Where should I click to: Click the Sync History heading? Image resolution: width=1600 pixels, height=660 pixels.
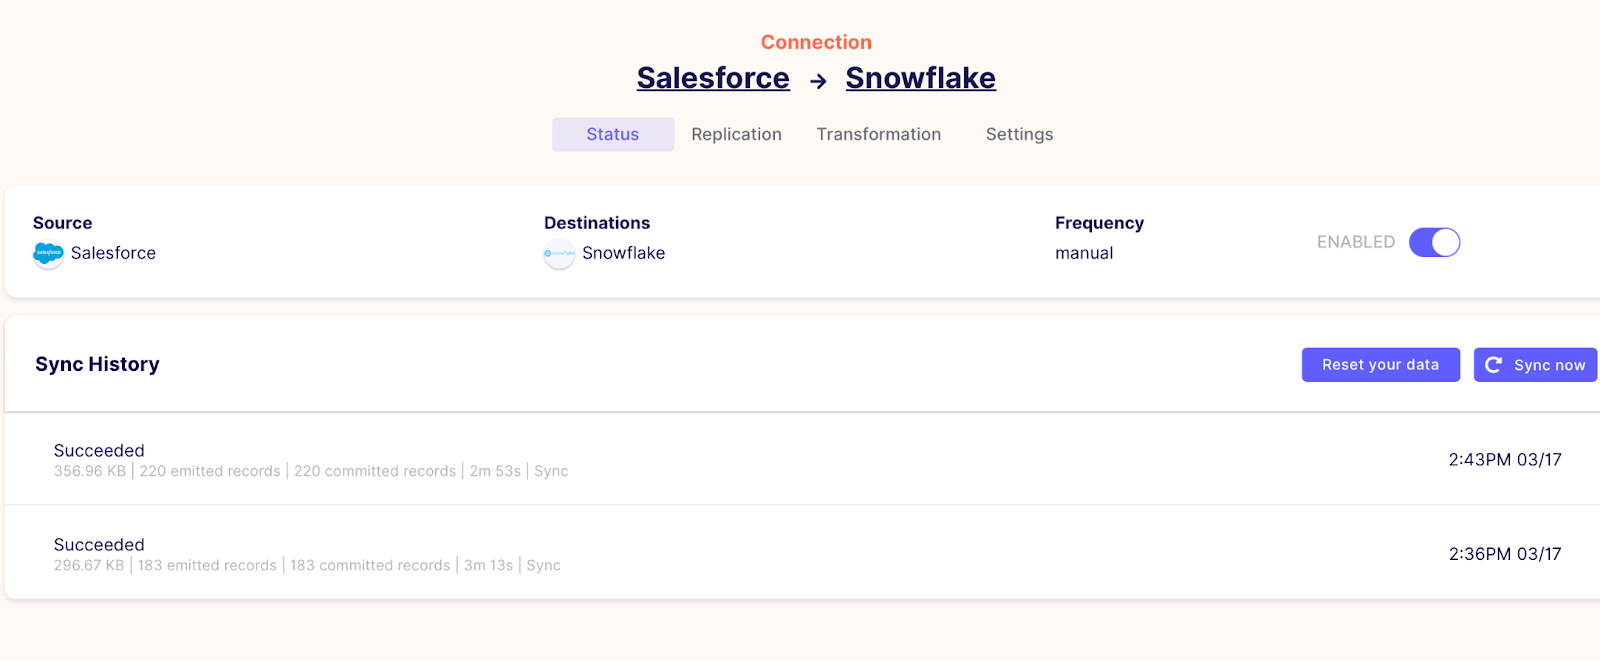pos(97,364)
